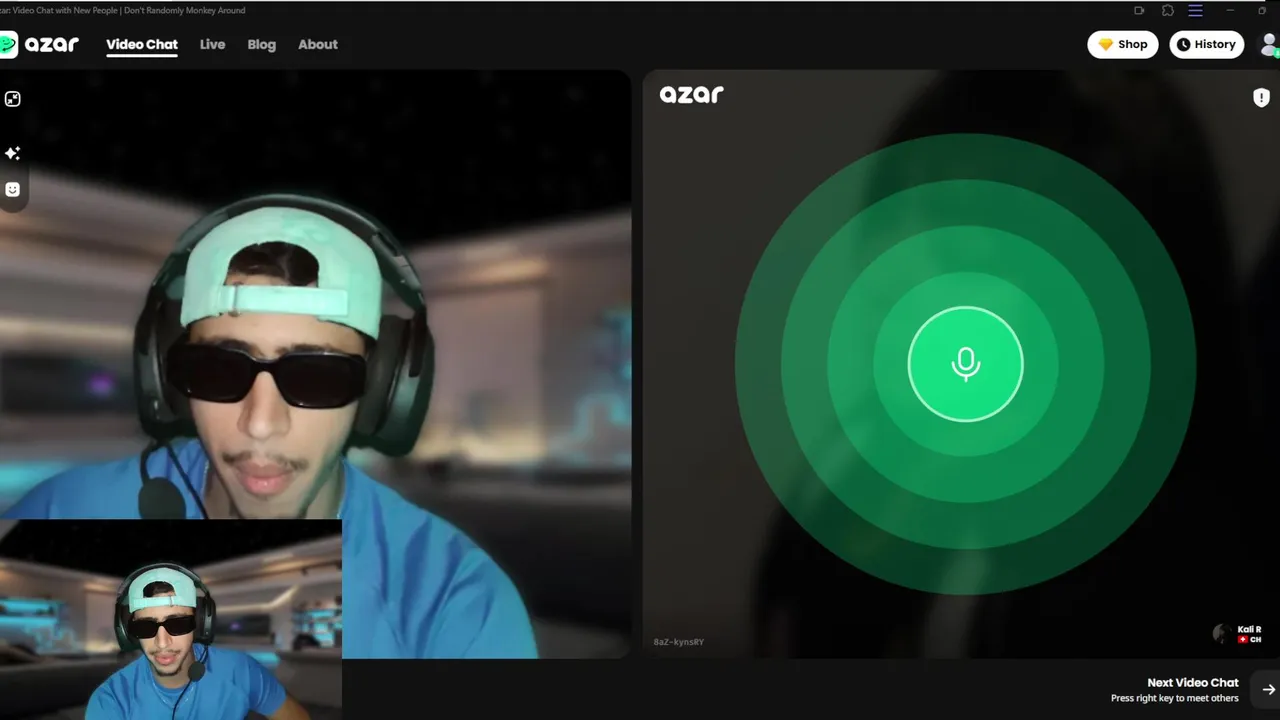Click the self-preview webcam thumbnail
The height and width of the screenshot is (720, 1280).
click(171, 619)
